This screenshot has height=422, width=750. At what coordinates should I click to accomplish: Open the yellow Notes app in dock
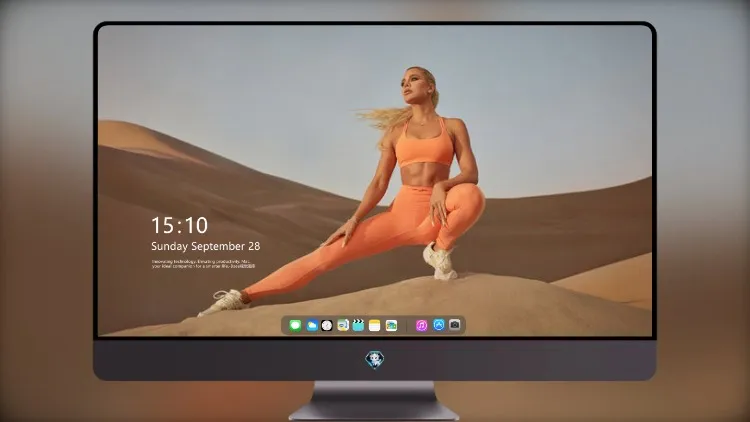[x=375, y=326]
